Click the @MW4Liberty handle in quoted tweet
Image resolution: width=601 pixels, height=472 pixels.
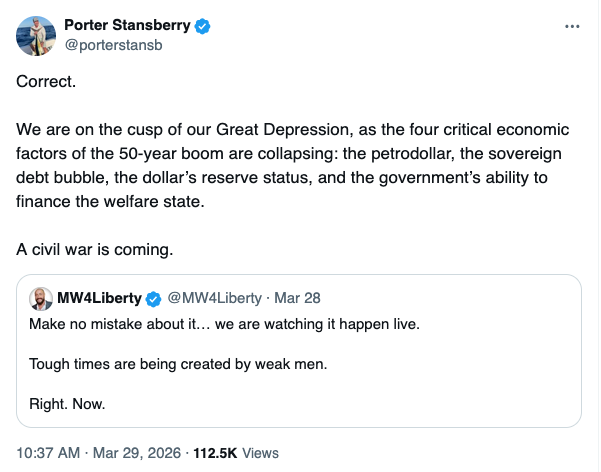(x=215, y=298)
